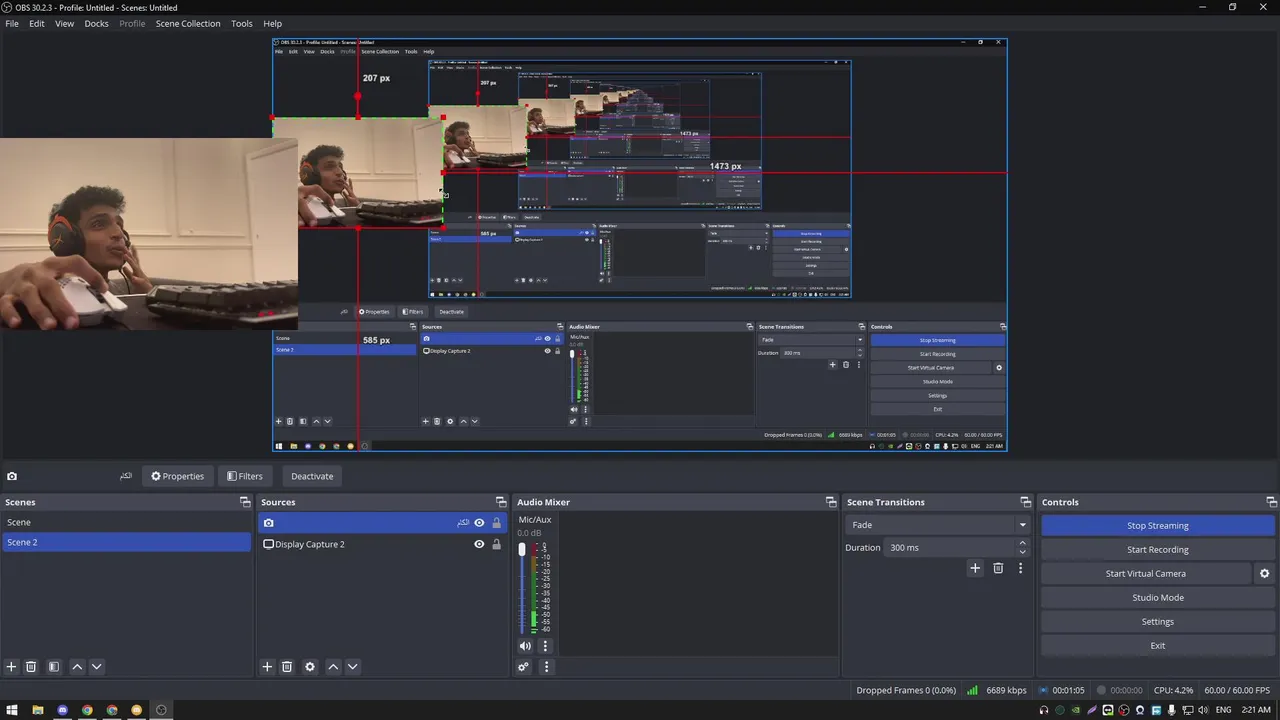Delete selected source using Sources trash icon
This screenshot has height=720, width=1280.
[x=287, y=667]
